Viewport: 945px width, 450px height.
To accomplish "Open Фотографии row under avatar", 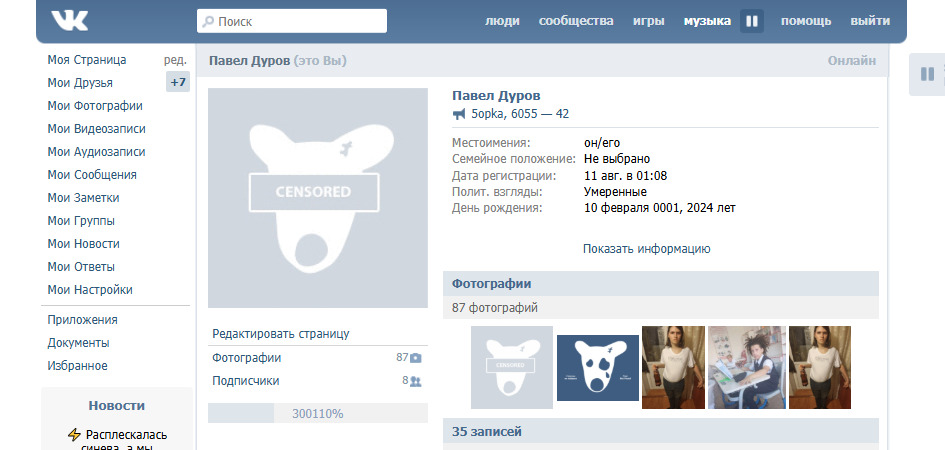I will point(318,358).
